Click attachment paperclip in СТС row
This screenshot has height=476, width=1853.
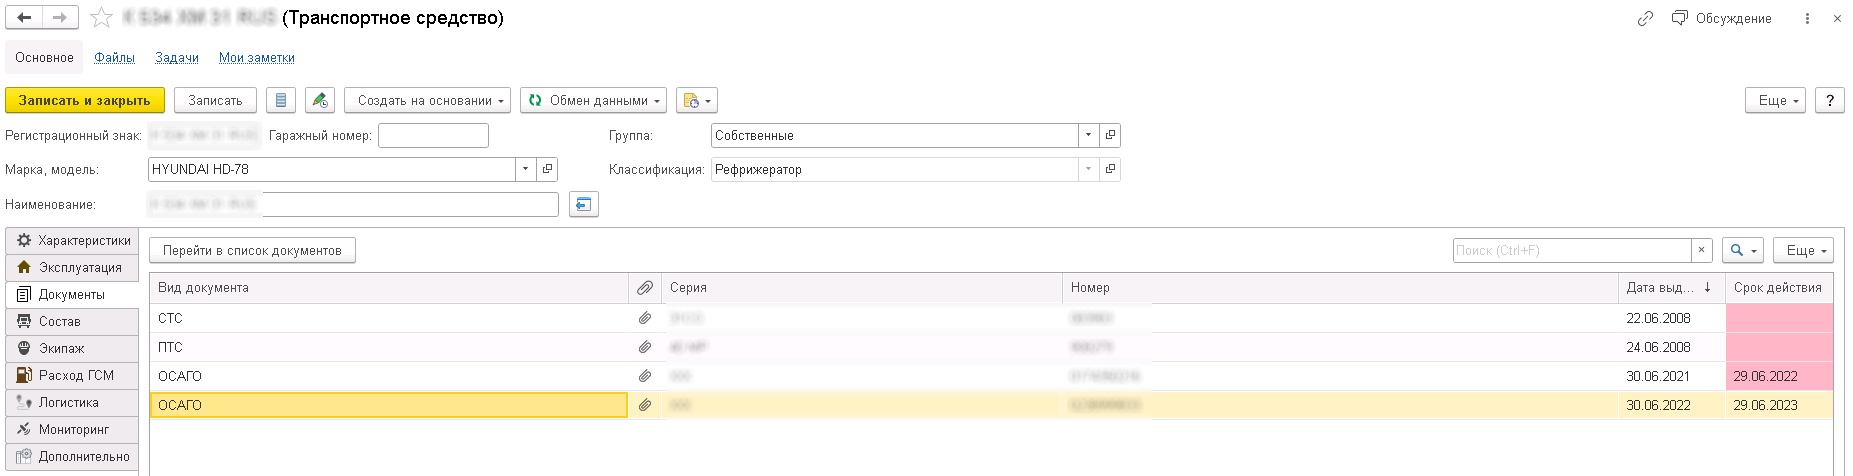click(x=645, y=318)
